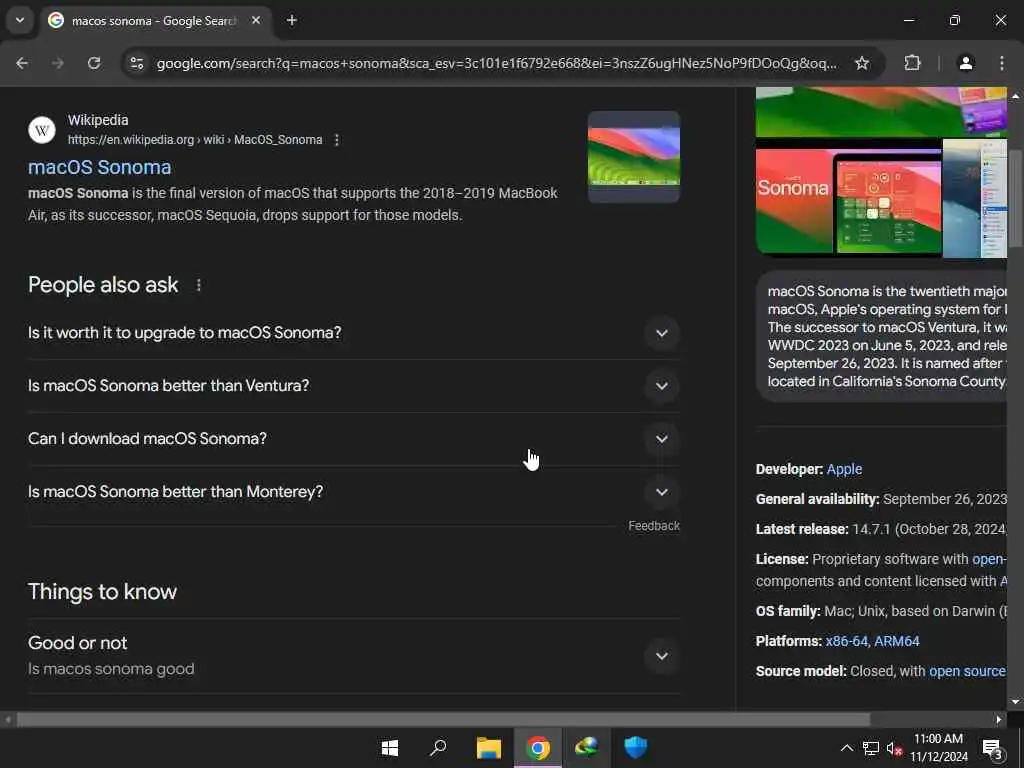Open the Chrome extensions puzzle icon
This screenshot has height=768, width=1024.
tap(912, 63)
